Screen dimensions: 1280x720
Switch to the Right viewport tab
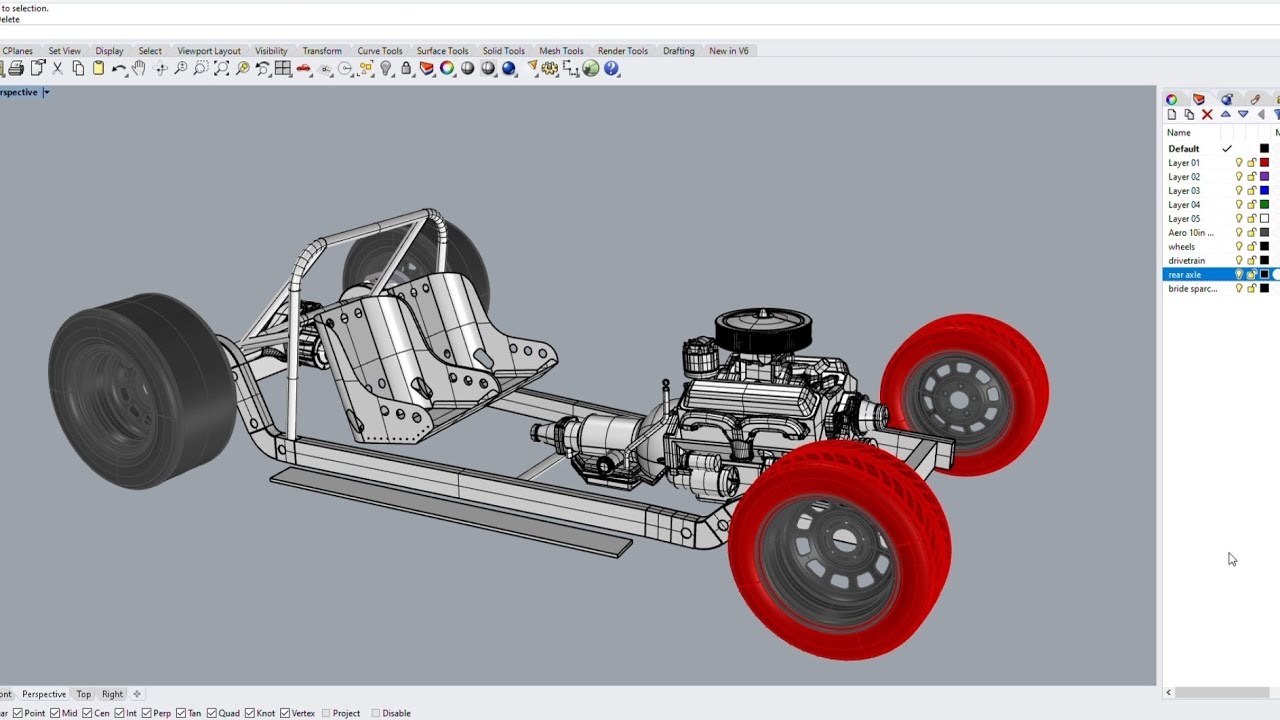(x=112, y=694)
